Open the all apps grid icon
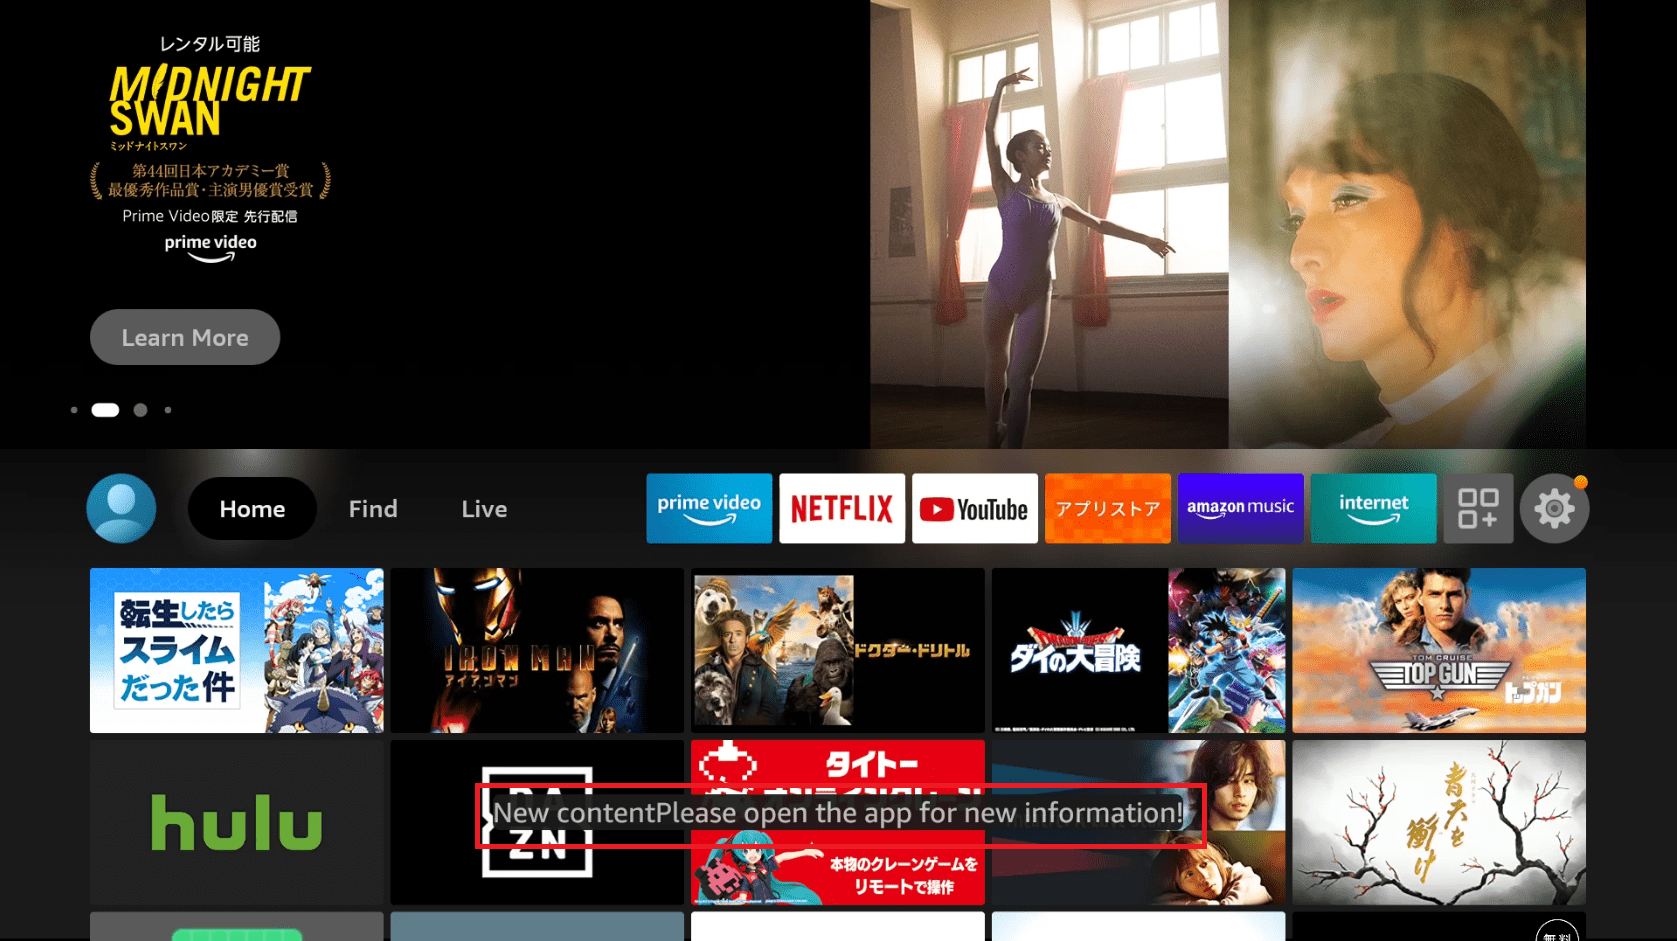This screenshot has height=941, width=1677. point(1477,508)
